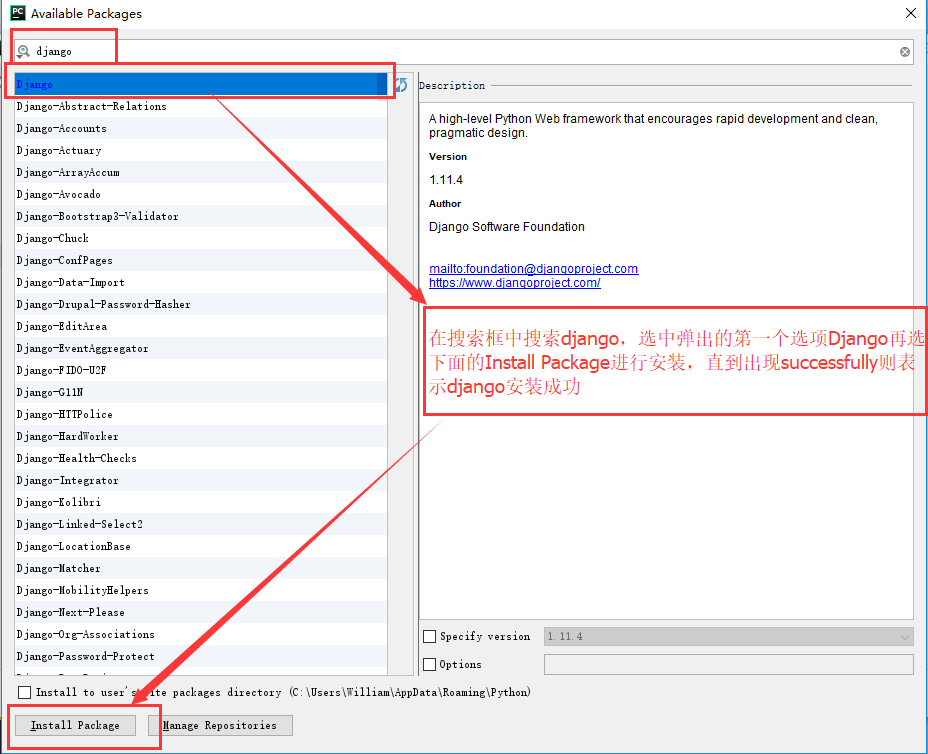Click the Install Package button

point(75,726)
